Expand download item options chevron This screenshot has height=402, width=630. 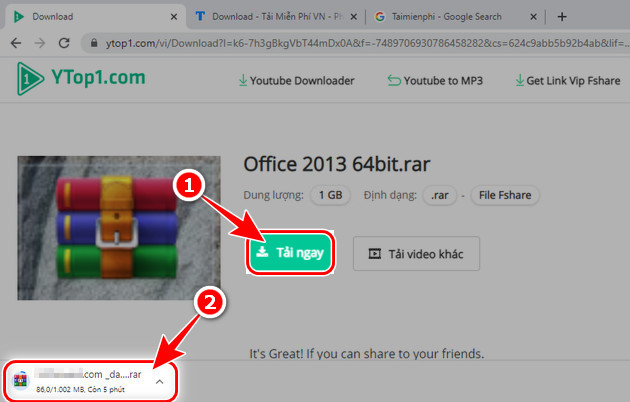tap(160, 382)
